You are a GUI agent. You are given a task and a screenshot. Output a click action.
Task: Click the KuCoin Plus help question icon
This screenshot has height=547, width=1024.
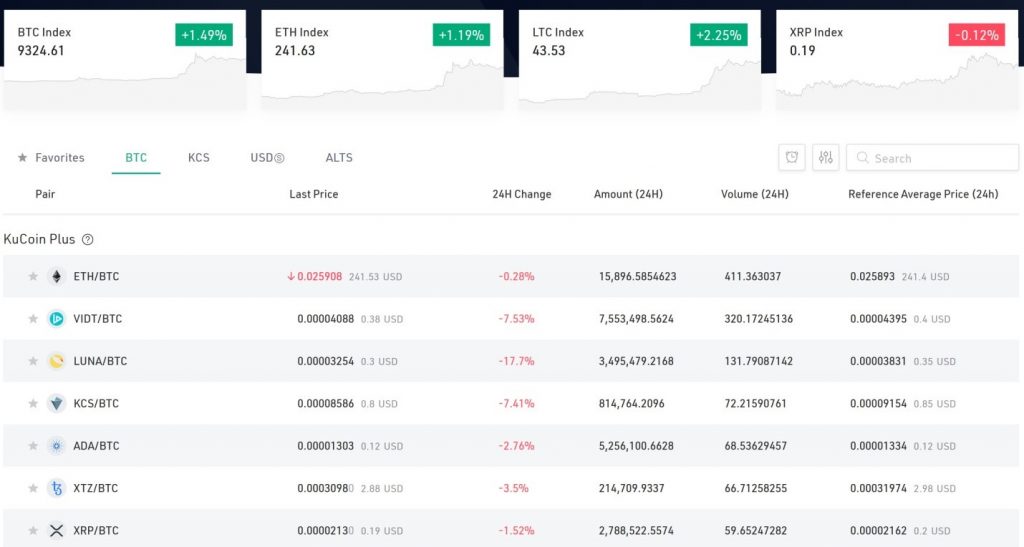click(88, 240)
